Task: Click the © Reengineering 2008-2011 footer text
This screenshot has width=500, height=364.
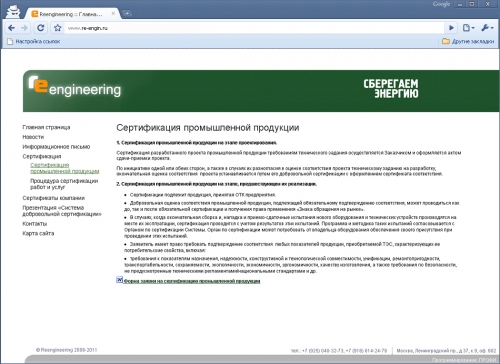Action: 66,350
